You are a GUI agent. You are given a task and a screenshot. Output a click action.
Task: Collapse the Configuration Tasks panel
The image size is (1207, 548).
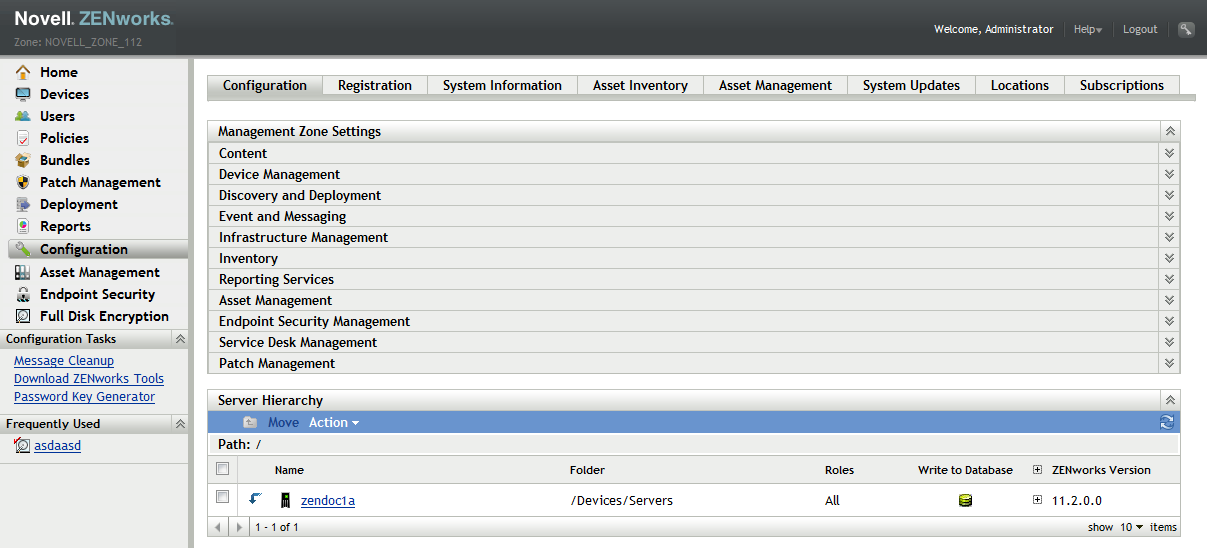tap(180, 339)
